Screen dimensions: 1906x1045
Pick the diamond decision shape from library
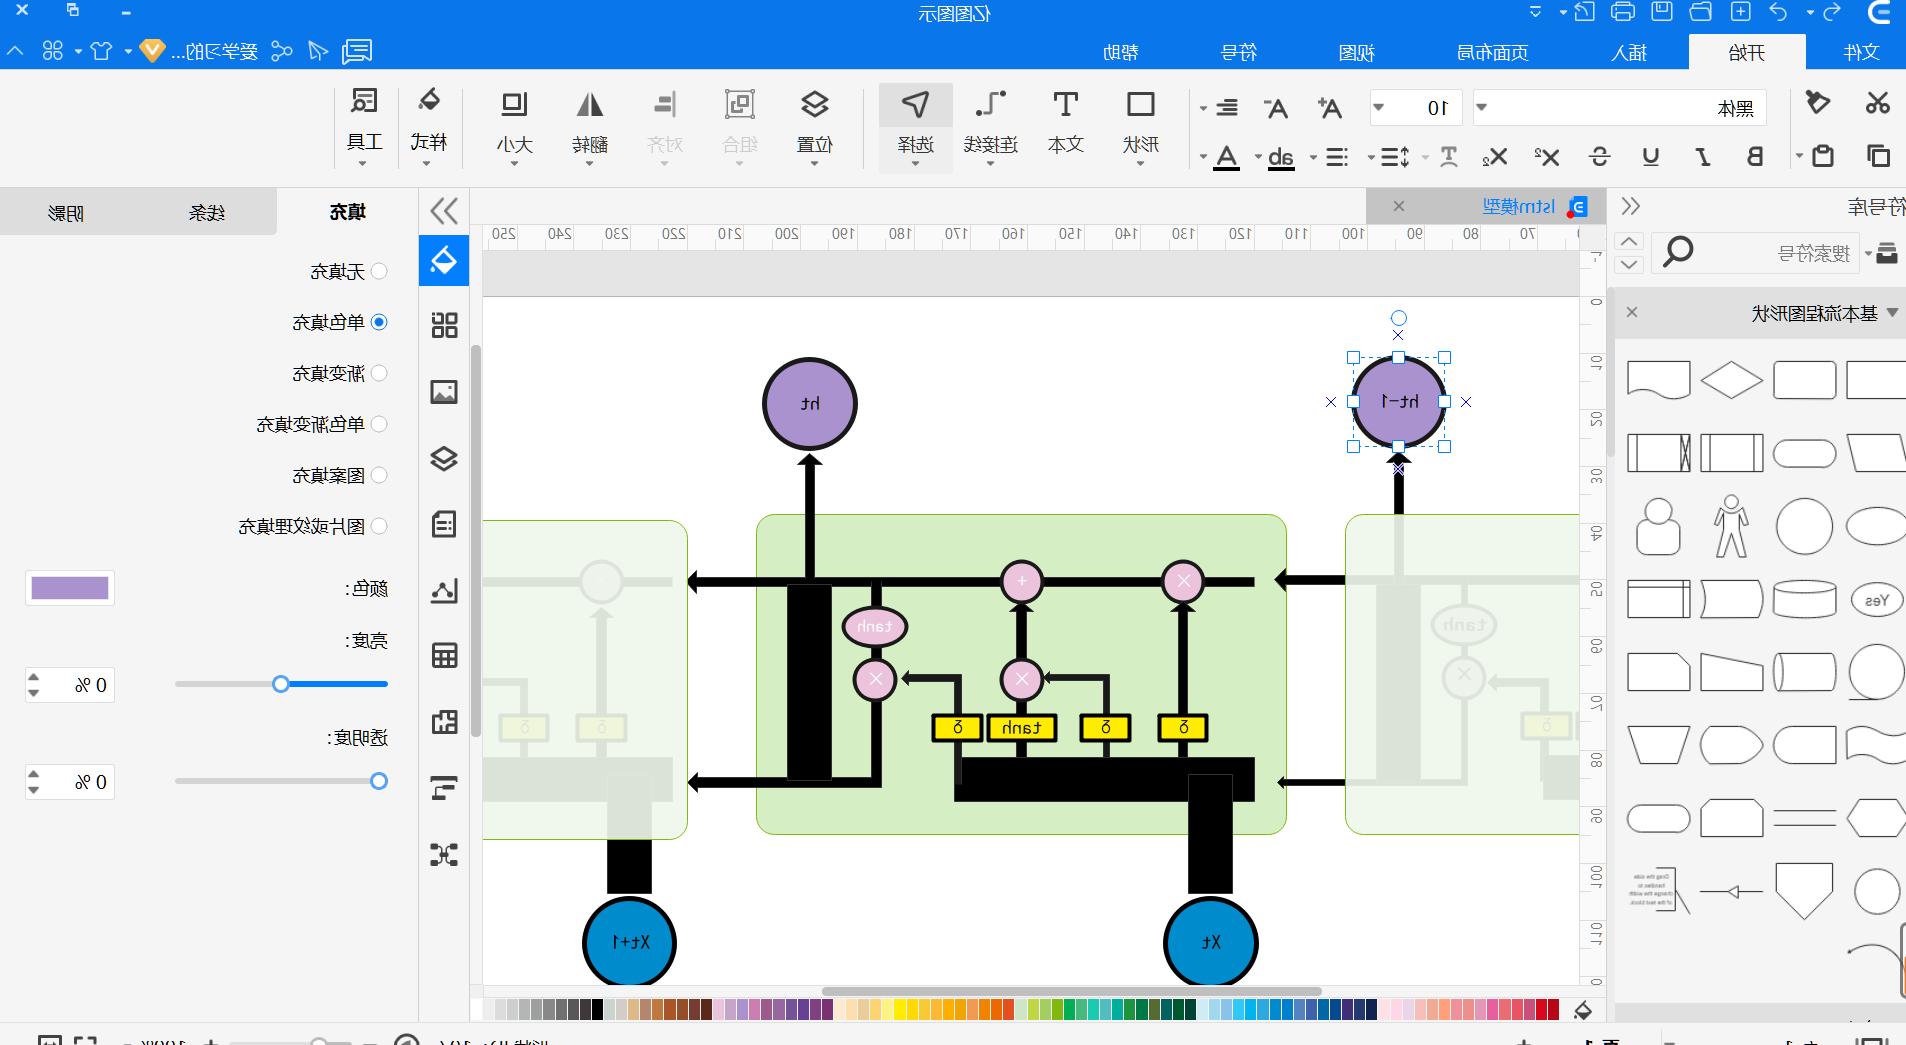[1731, 380]
